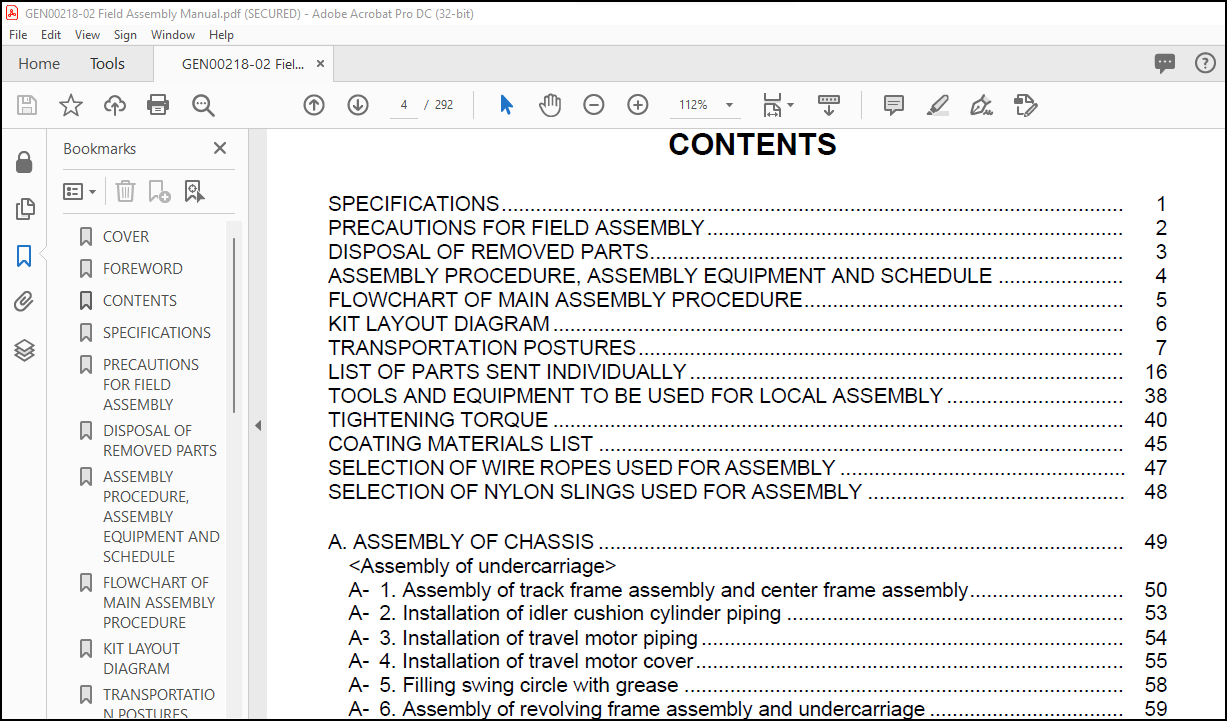Go to previous page arrow
1227x721 pixels.
click(x=314, y=105)
